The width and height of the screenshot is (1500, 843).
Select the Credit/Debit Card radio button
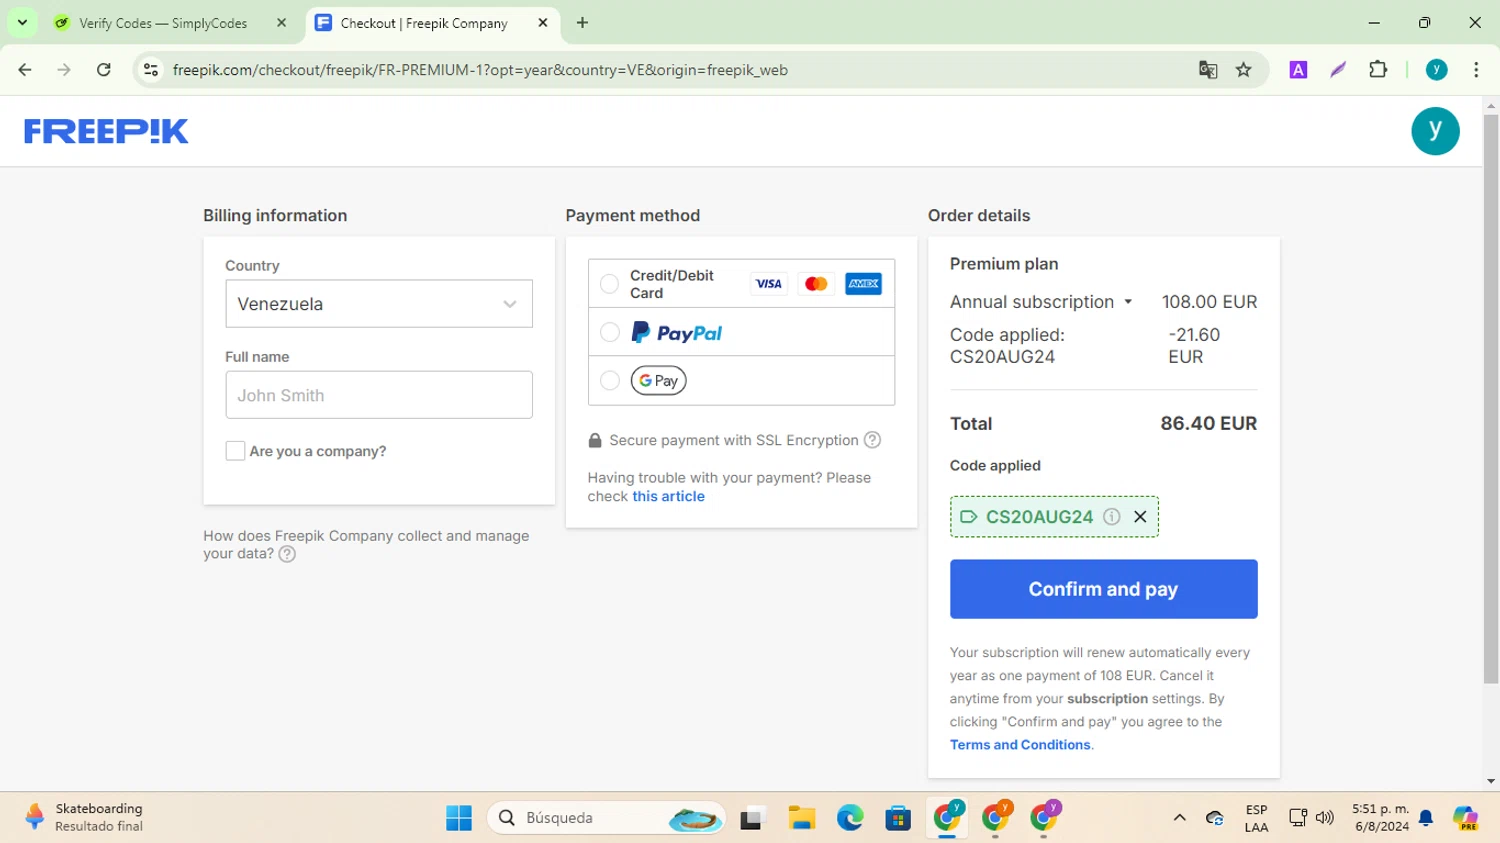tap(609, 284)
